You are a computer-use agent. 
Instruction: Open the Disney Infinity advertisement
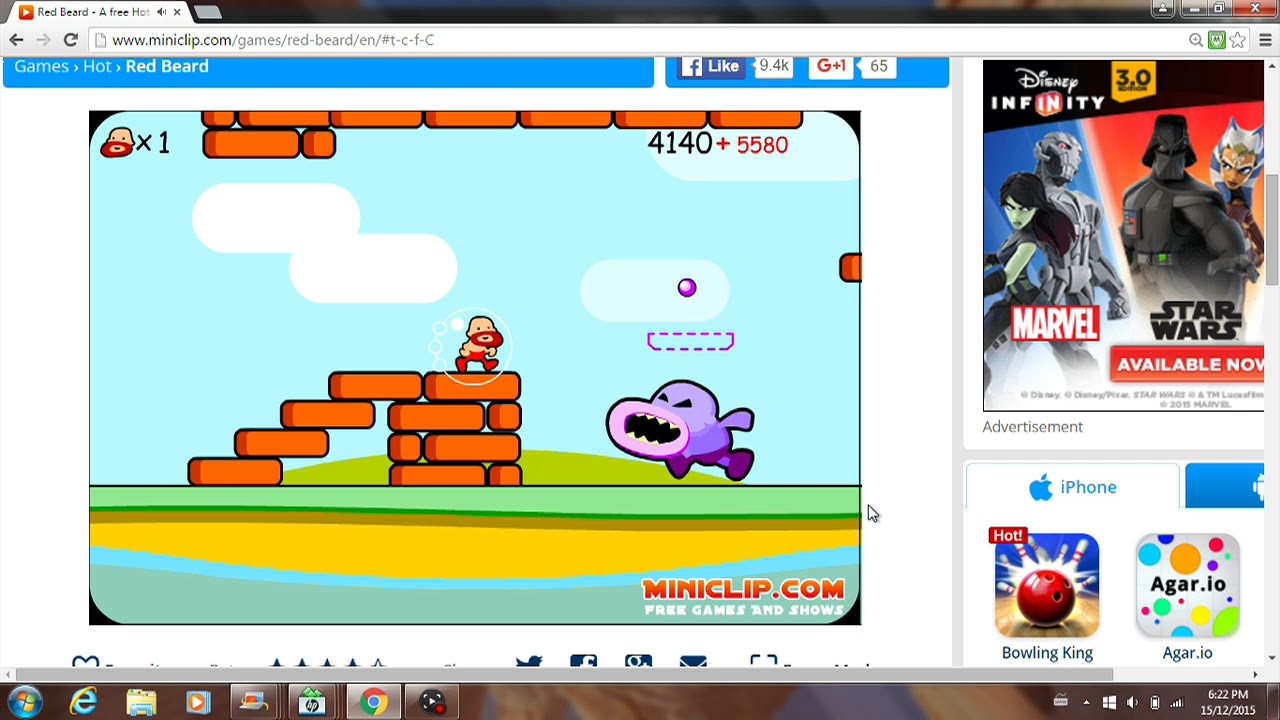[1123, 235]
